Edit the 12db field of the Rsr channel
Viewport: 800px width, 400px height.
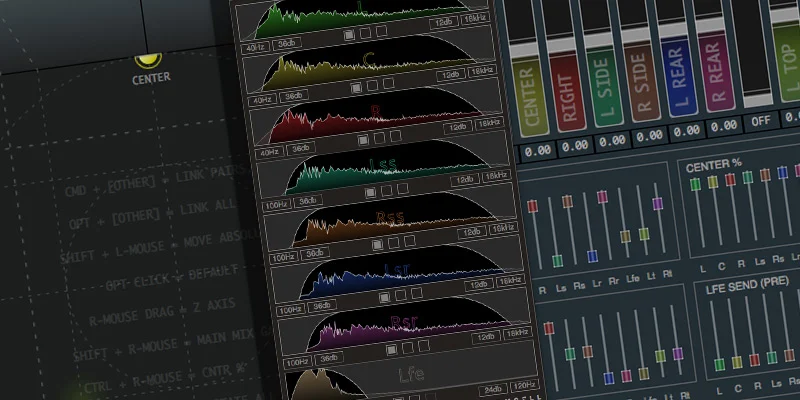coord(486,337)
